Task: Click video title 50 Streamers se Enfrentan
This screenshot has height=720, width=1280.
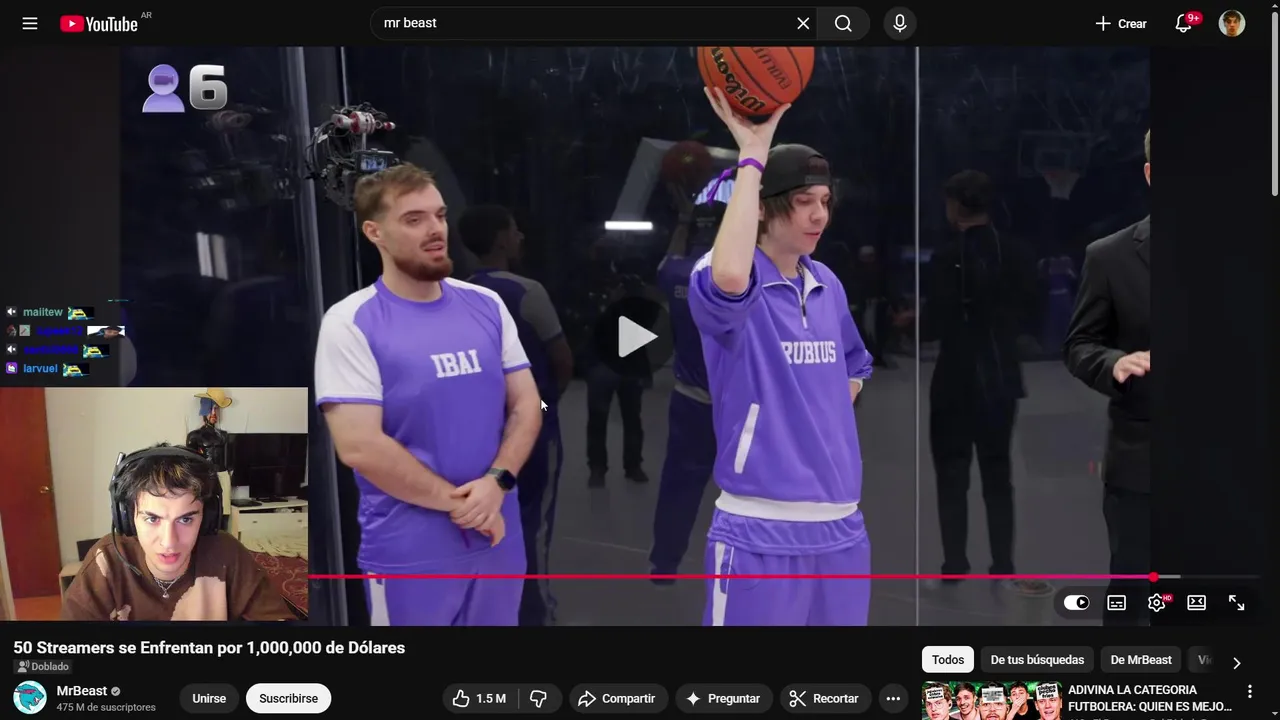Action: [209, 648]
